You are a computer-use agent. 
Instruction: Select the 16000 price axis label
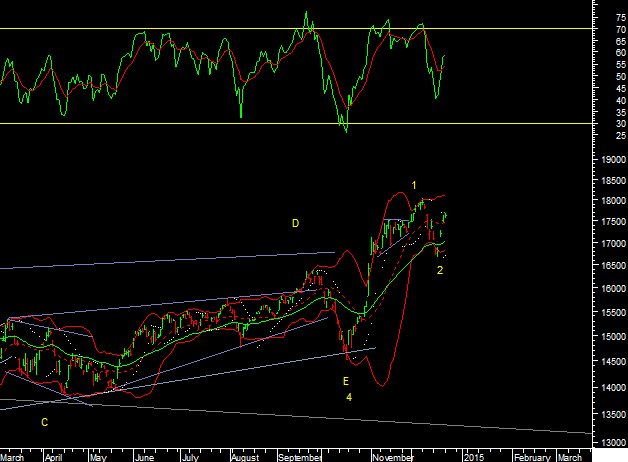[607, 290]
